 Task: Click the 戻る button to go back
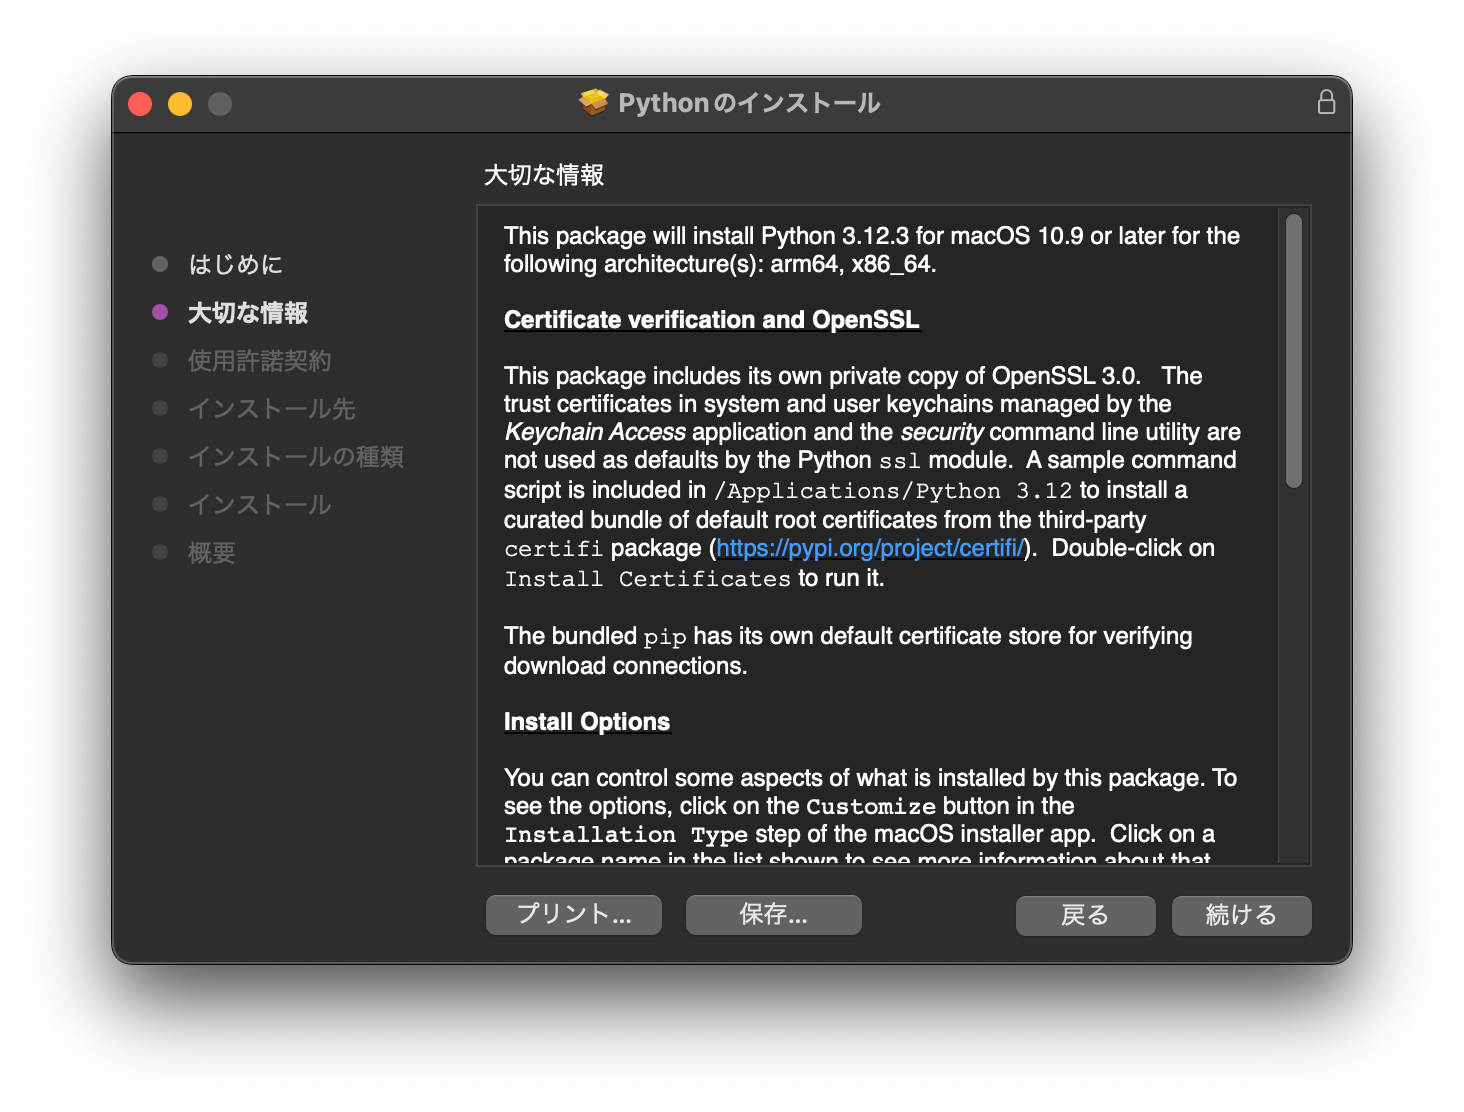[1085, 915]
